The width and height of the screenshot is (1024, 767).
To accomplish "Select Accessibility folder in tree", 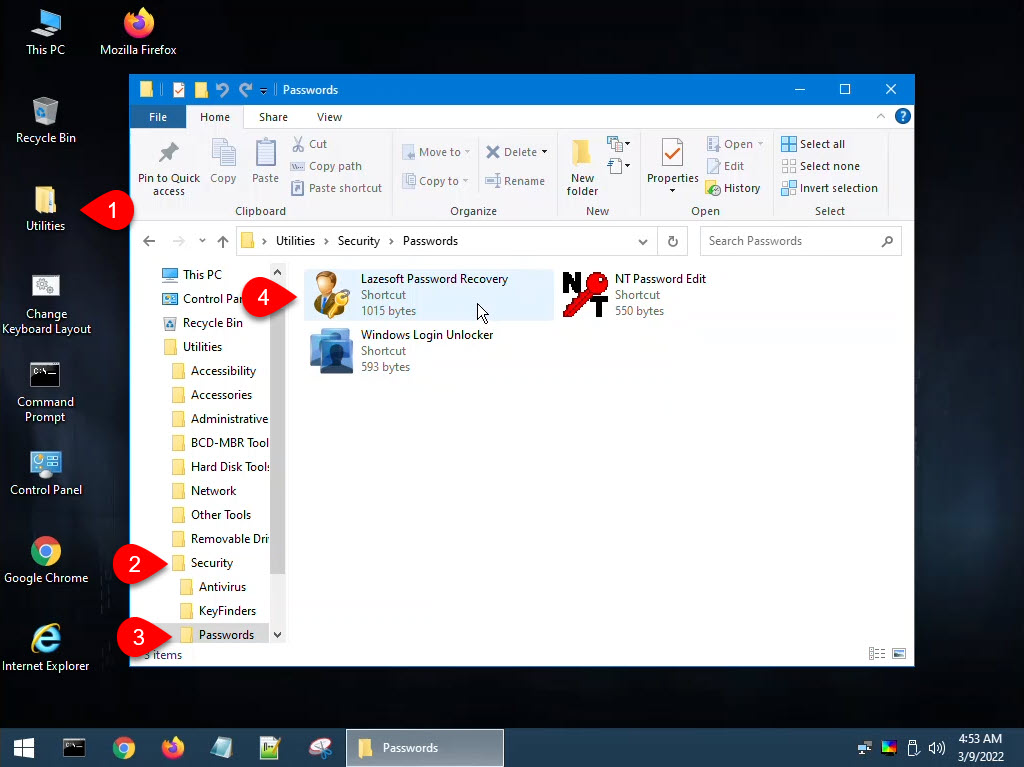I will pyautogui.click(x=214, y=371).
